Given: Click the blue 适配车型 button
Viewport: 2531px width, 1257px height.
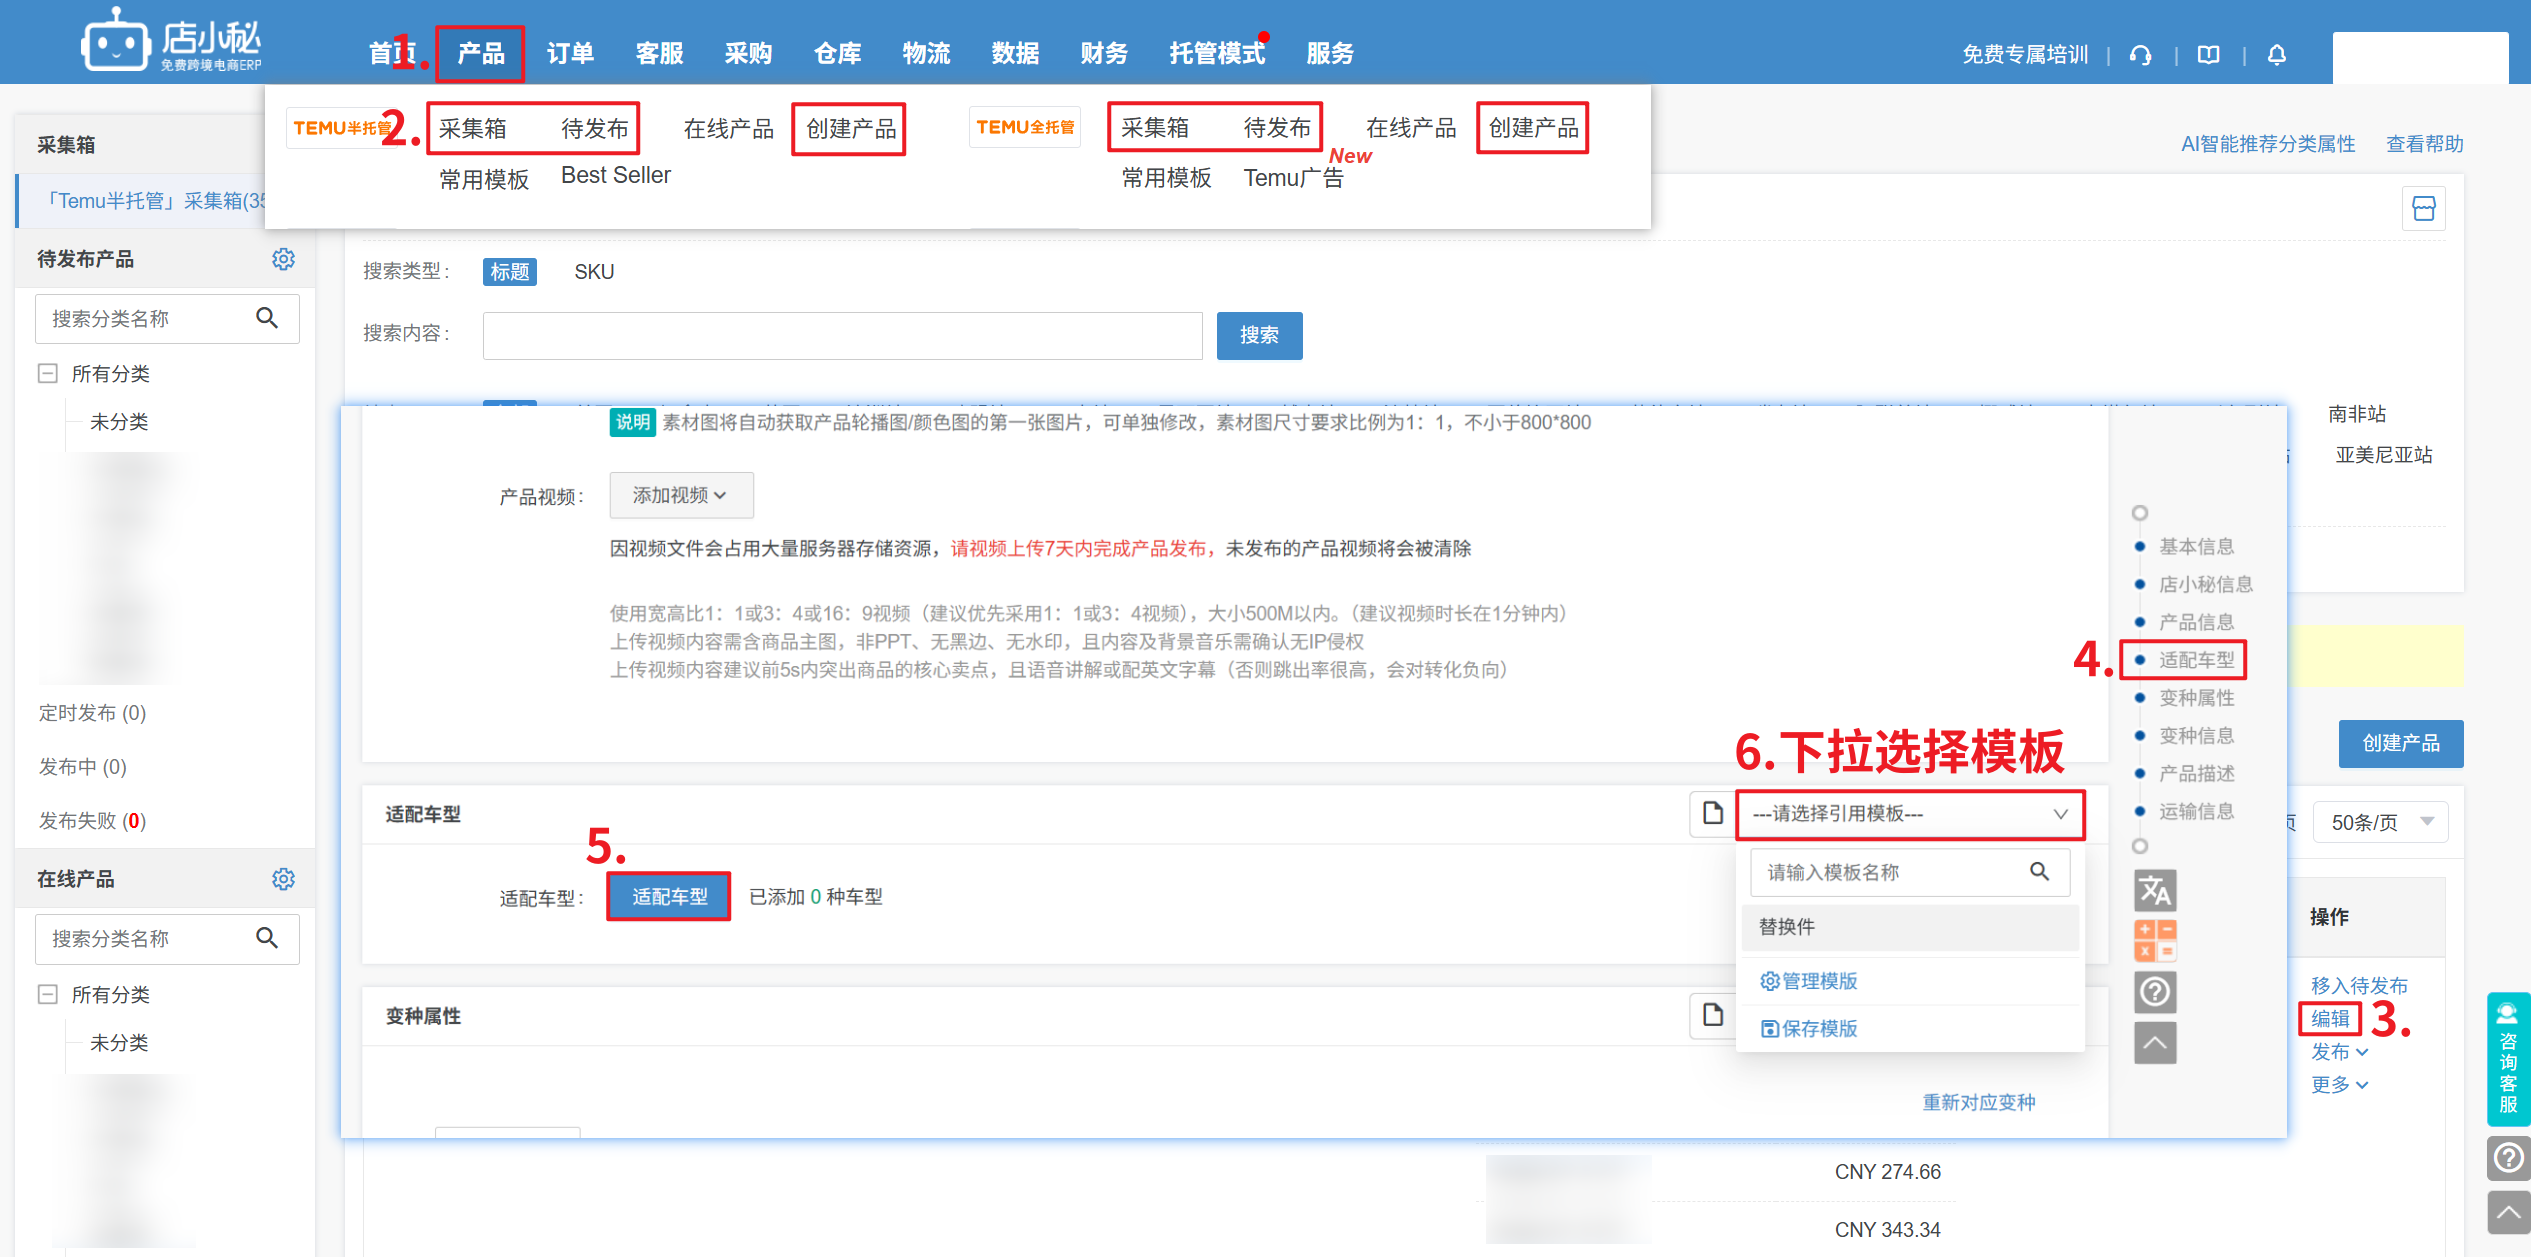Looking at the screenshot, I should coord(669,897).
